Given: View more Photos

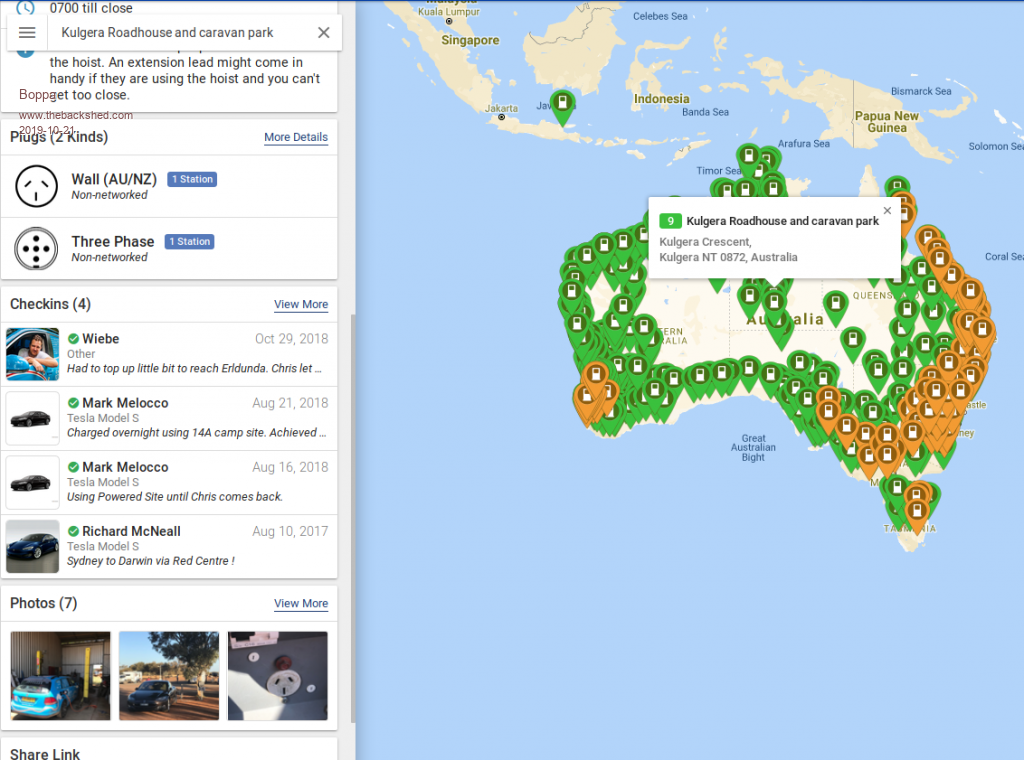Looking at the screenshot, I should (x=300, y=603).
